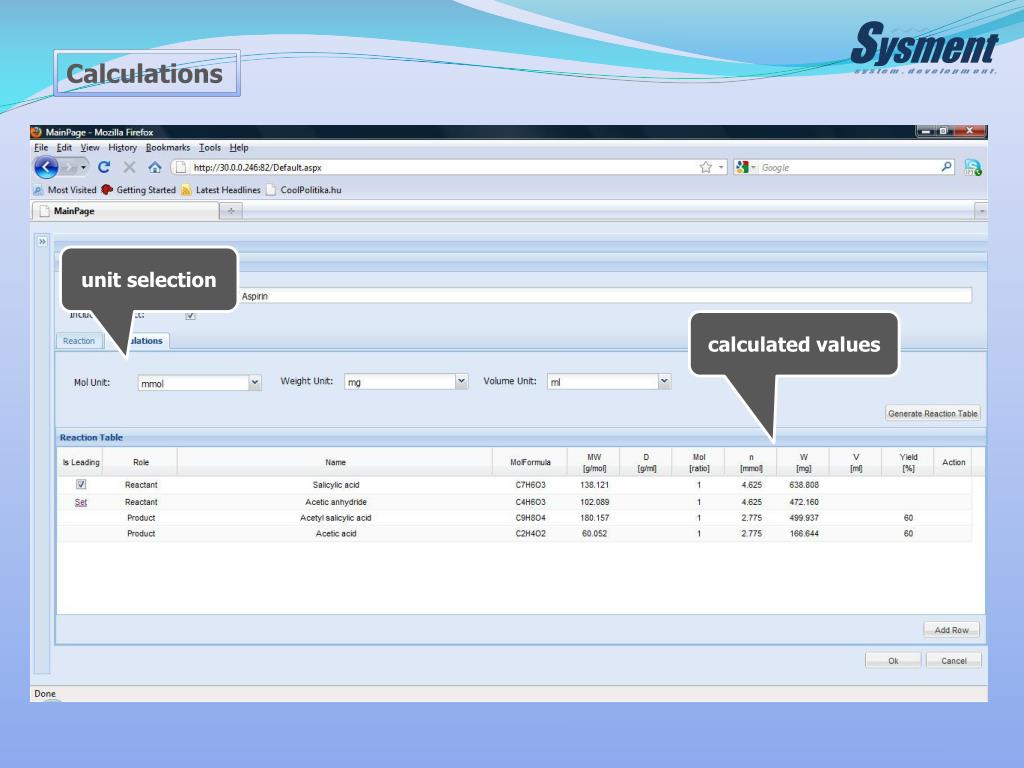Screen dimensions: 1024x768
Task: Click the URL address bar
Action: (444, 167)
